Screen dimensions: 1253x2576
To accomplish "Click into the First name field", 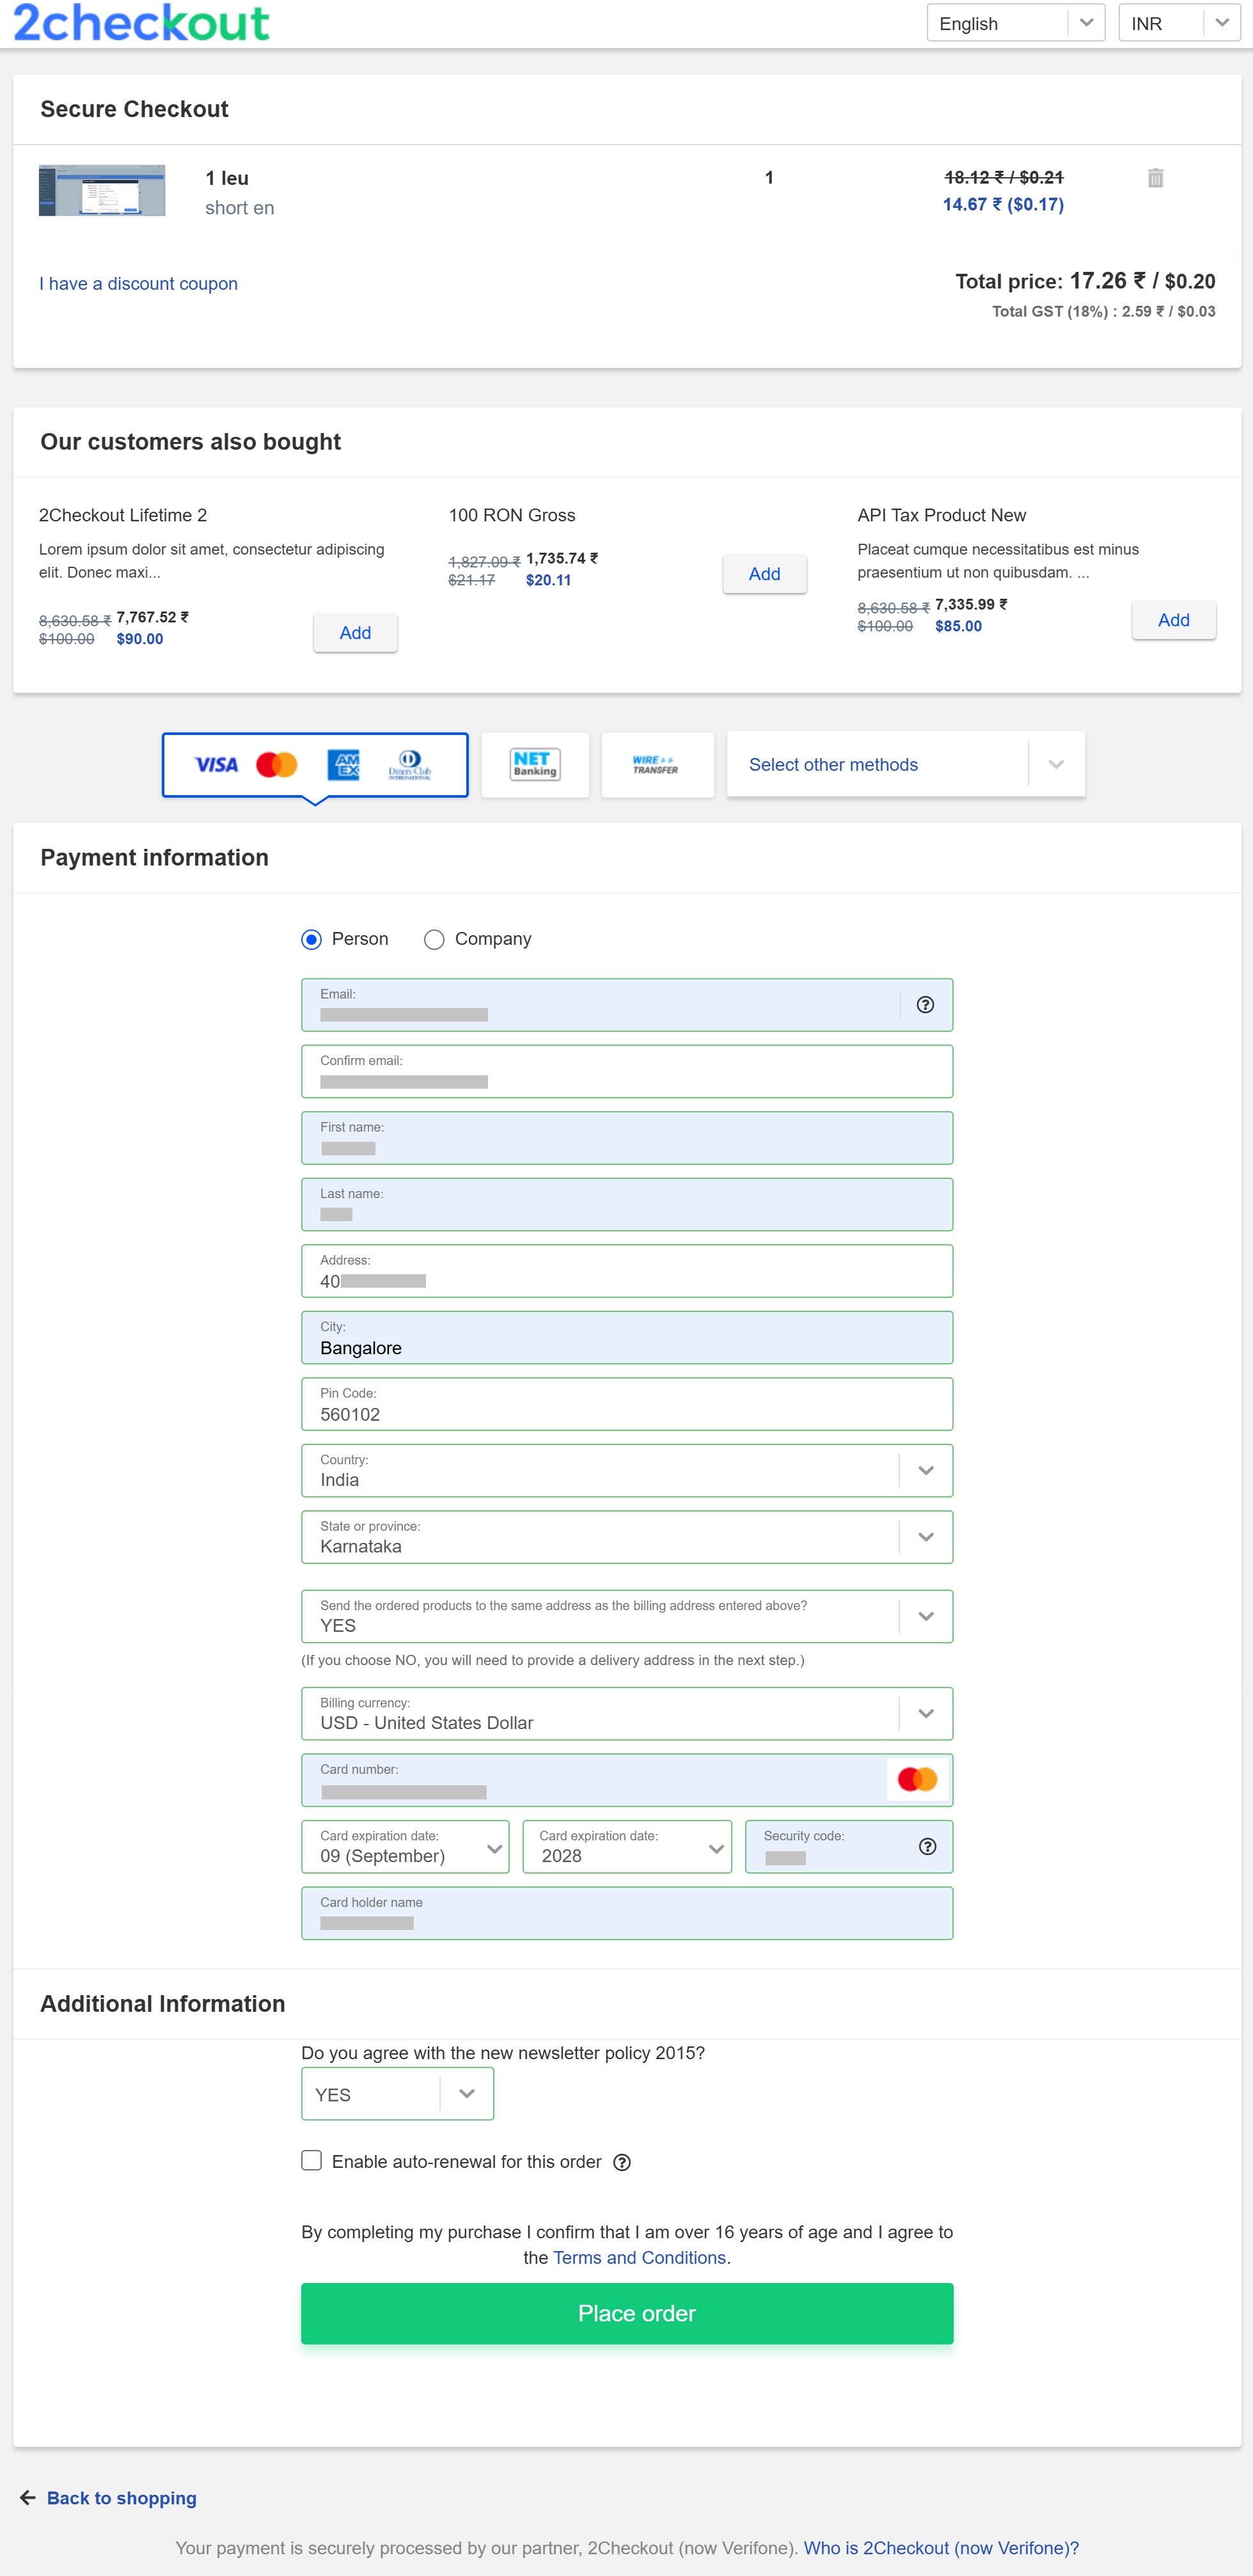I will (x=627, y=1138).
